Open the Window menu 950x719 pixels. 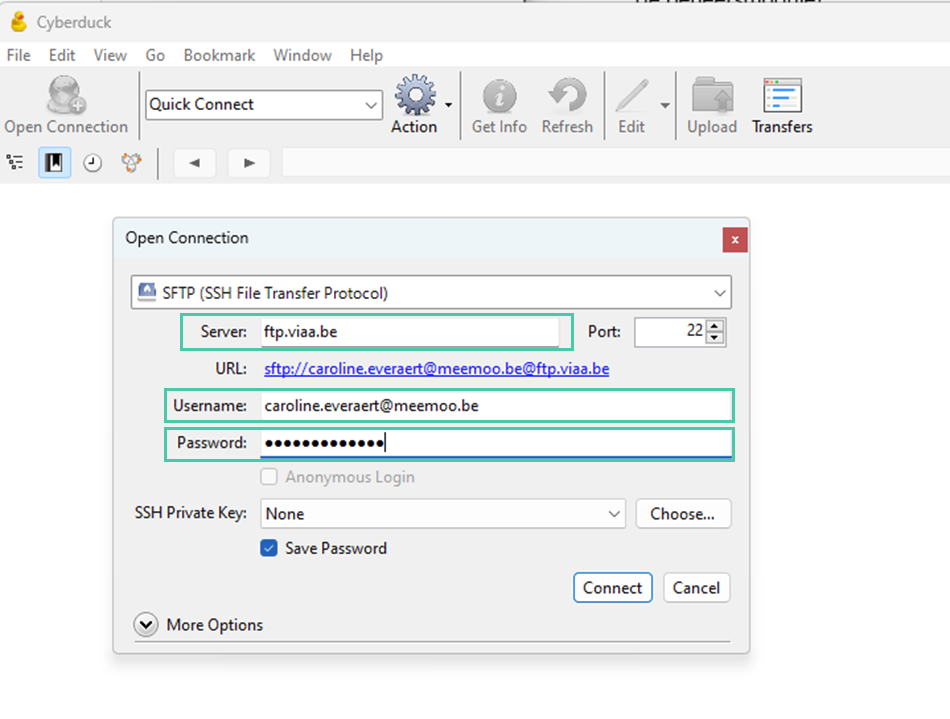click(x=302, y=55)
